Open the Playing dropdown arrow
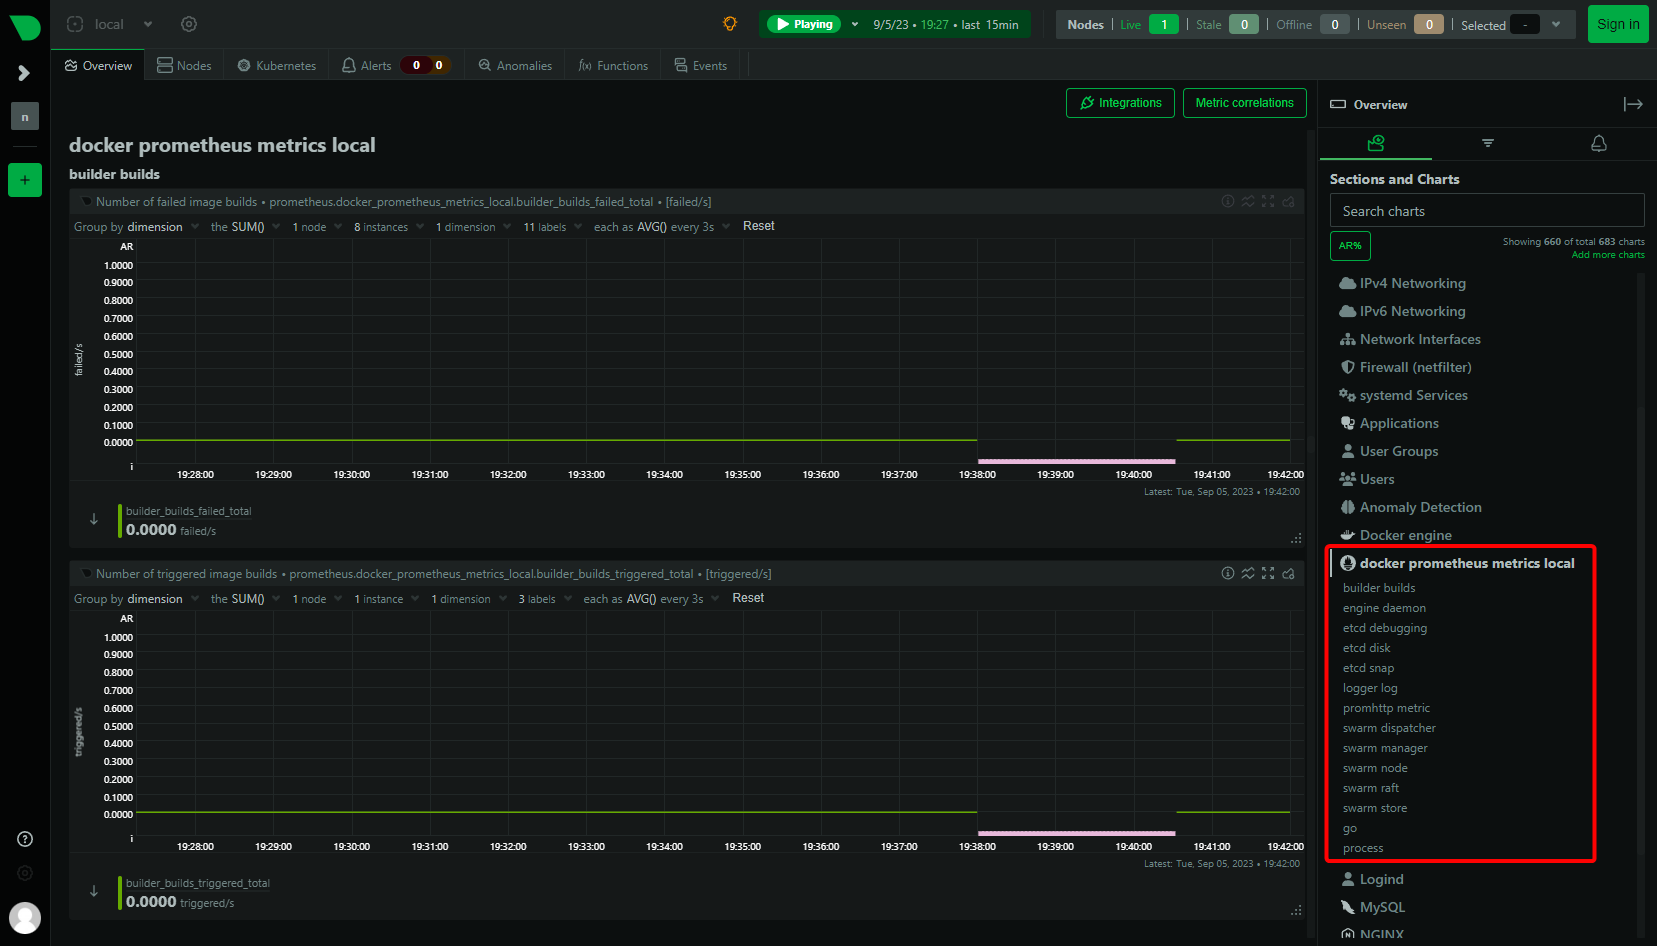Viewport: 1657px width, 946px height. [853, 23]
